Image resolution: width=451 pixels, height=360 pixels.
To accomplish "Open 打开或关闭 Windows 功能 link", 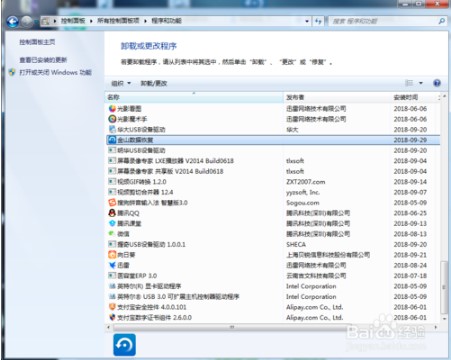I will coord(55,72).
